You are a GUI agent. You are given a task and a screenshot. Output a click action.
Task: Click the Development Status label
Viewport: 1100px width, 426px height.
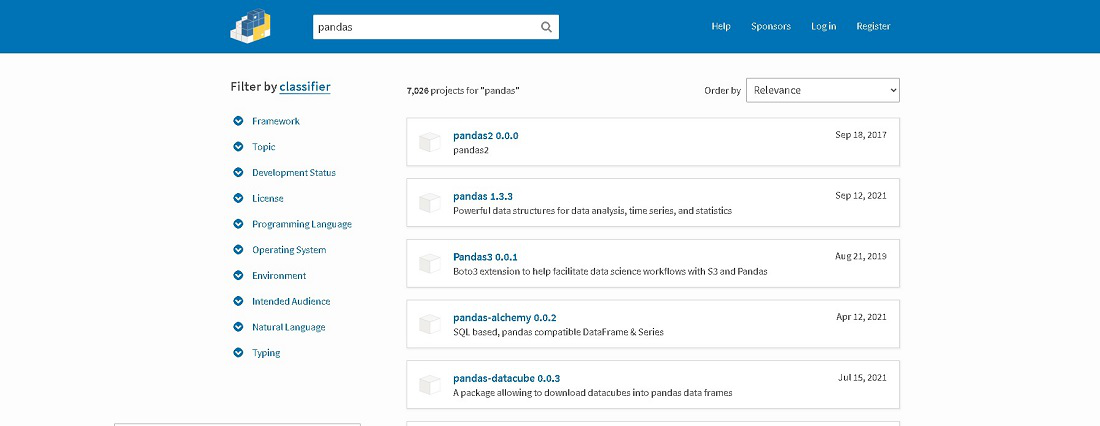(294, 173)
